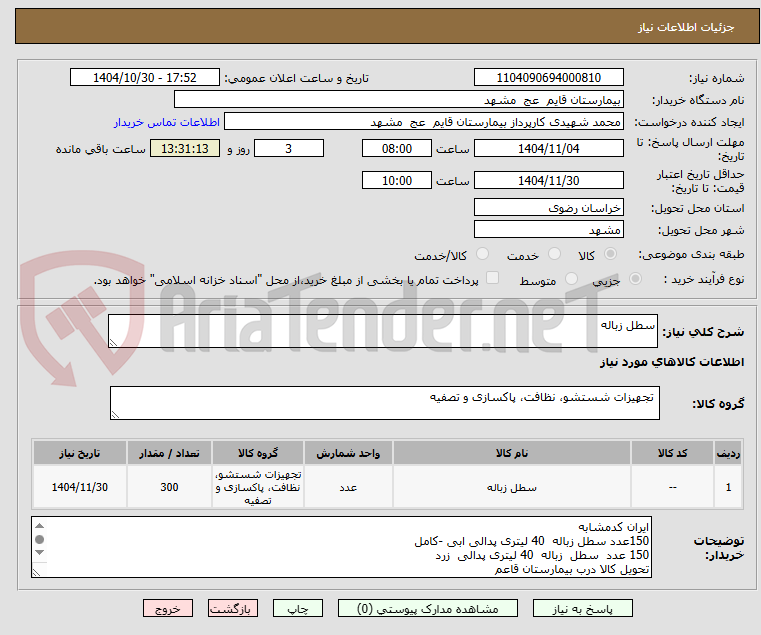Click the table cell تجهیزات شستشو، نظافت
The height and width of the screenshot is (635, 761).
coord(258,487)
